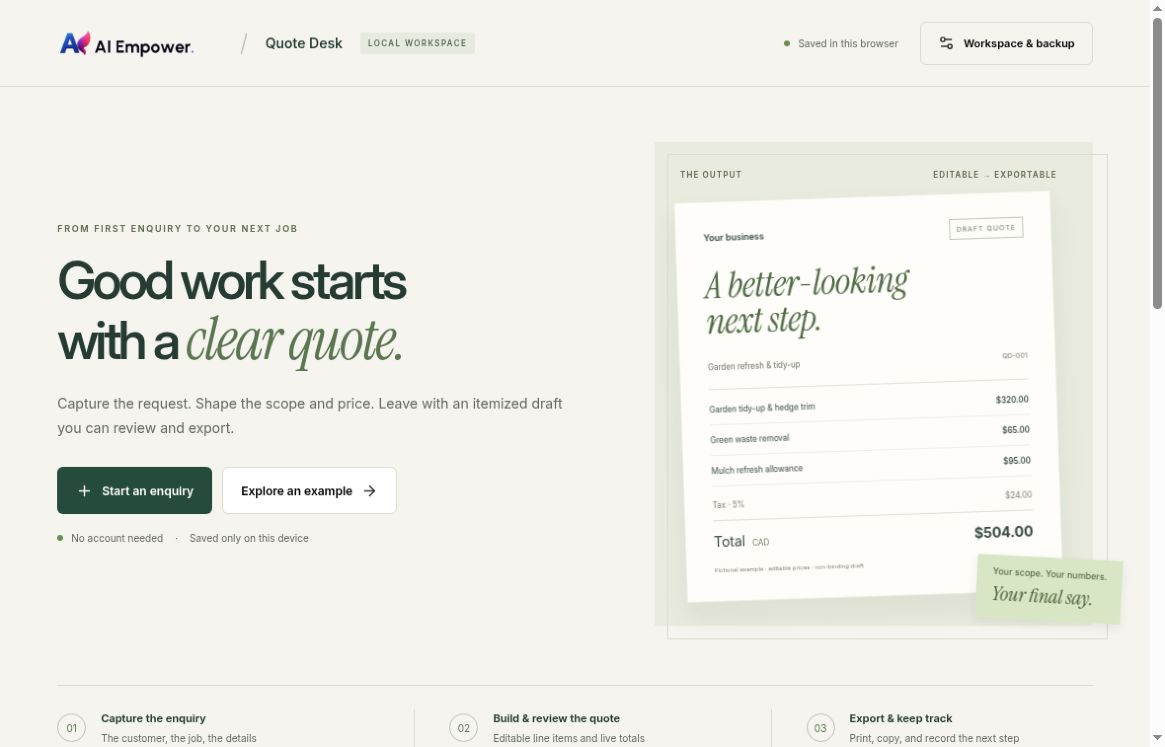Click the arrow icon on Explore an example
Screen dimensions: 1165x747
(x=369, y=491)
